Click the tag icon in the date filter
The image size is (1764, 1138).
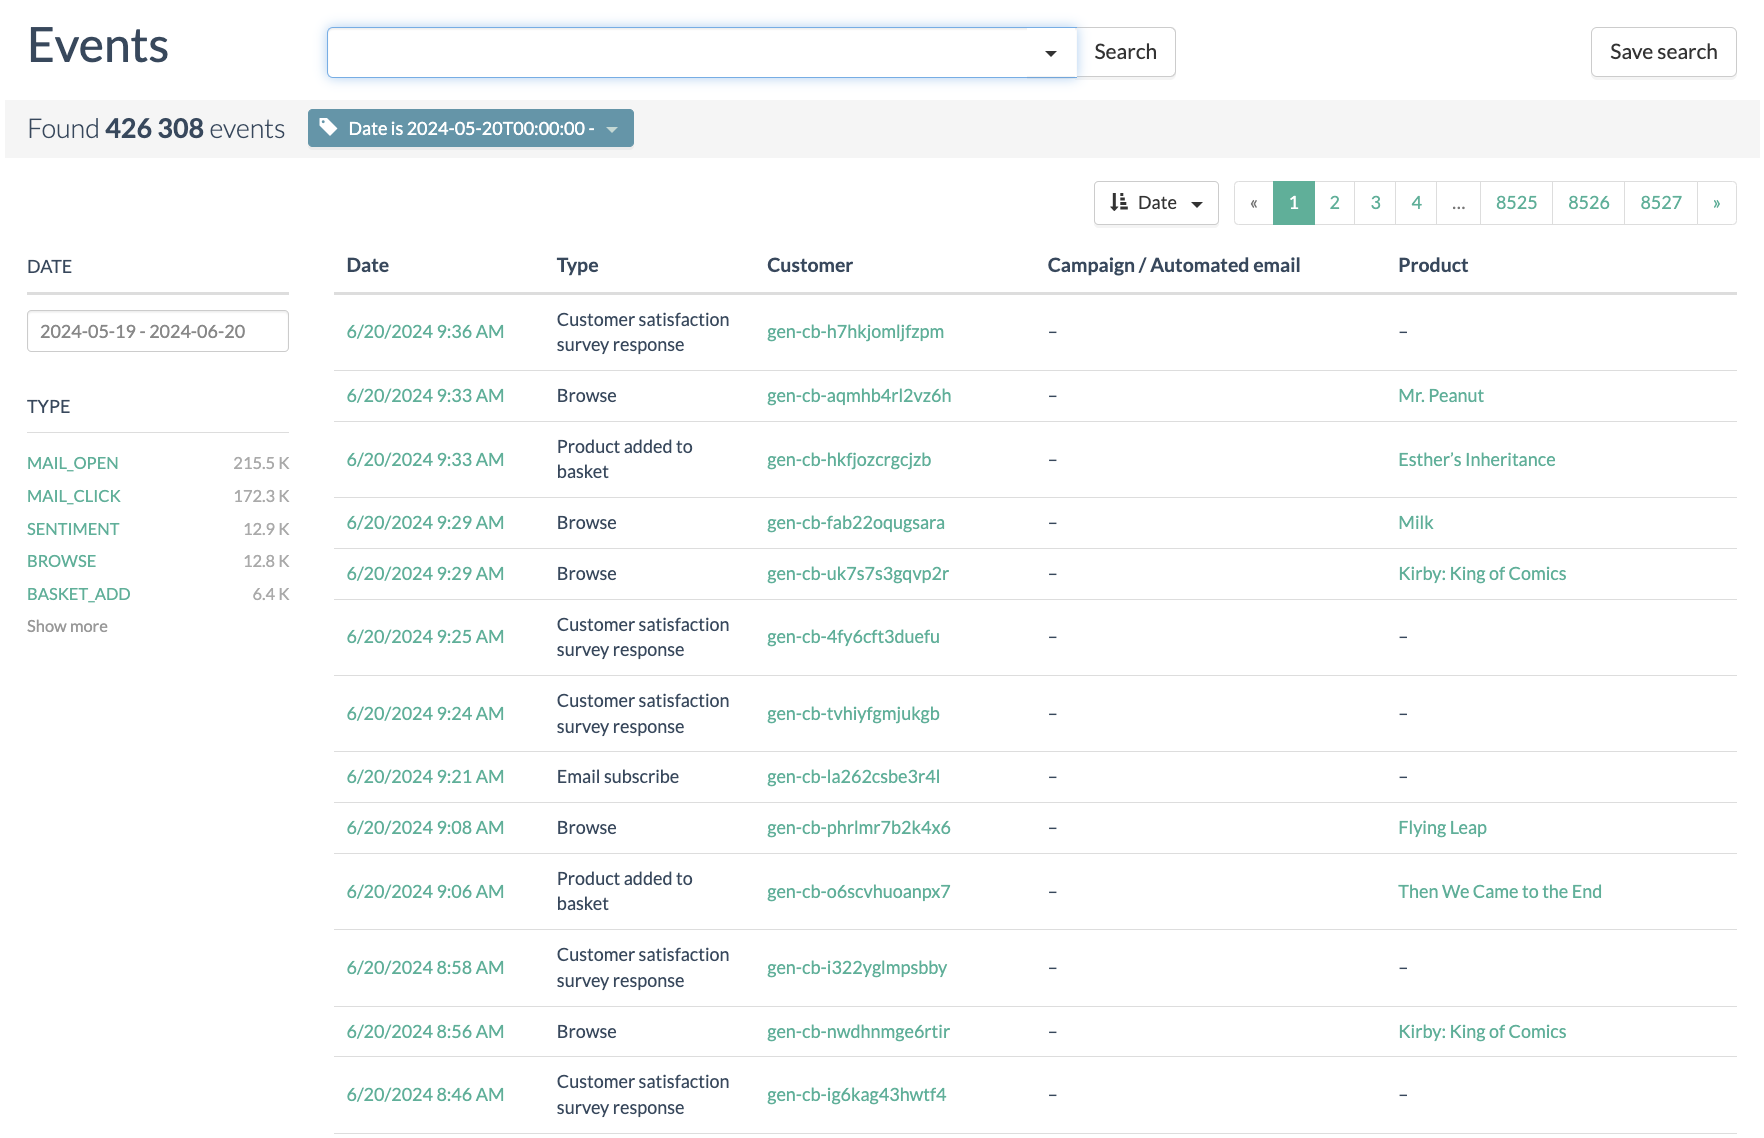coord(328,127)
